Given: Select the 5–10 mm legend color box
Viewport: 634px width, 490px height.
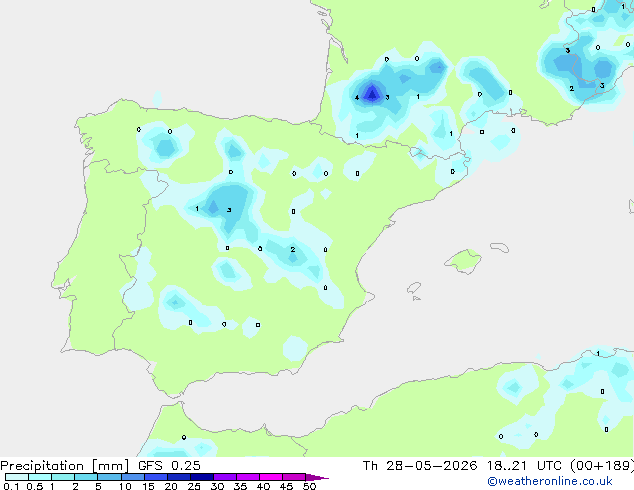Looking at the screenshot, I should pyautogui.click(x=110, y=477).
